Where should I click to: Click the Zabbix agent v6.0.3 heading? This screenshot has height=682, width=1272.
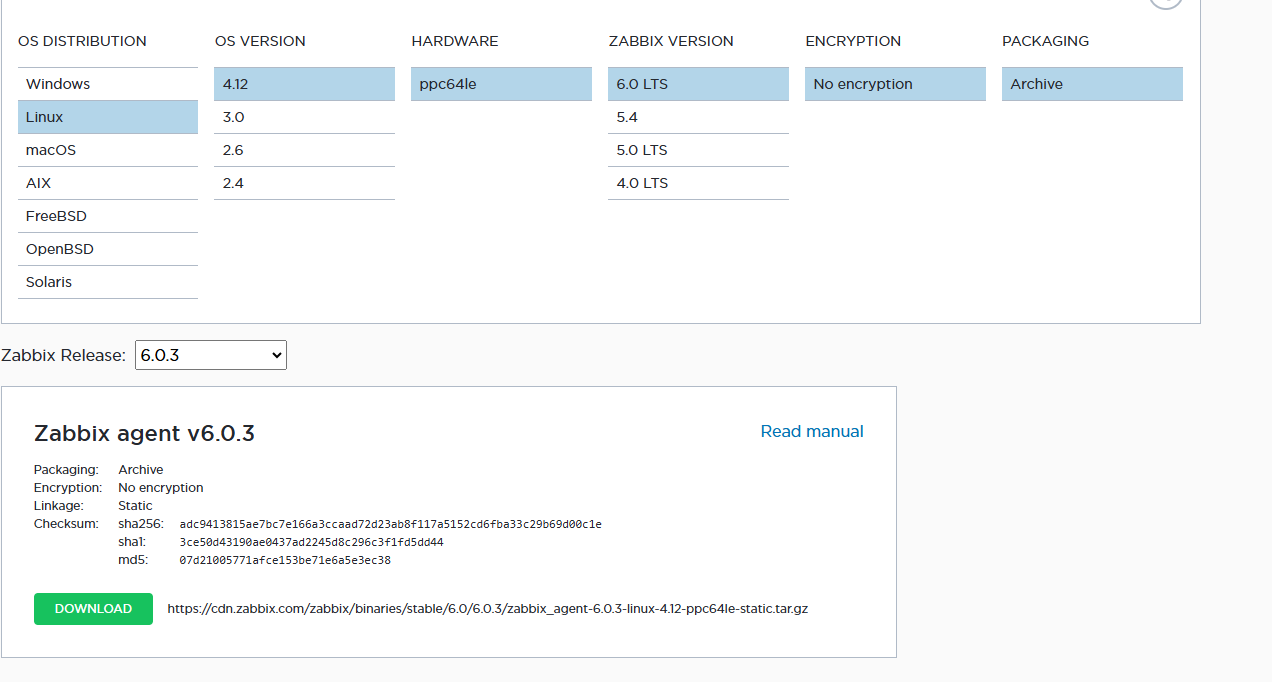point(145,434)
